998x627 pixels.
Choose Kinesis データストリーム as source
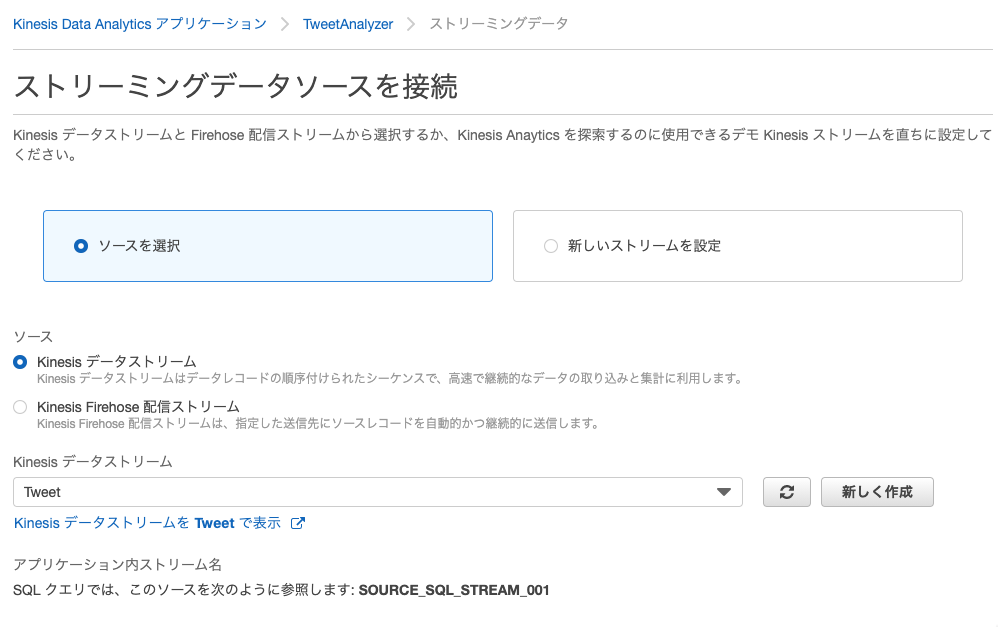[20, 362]
